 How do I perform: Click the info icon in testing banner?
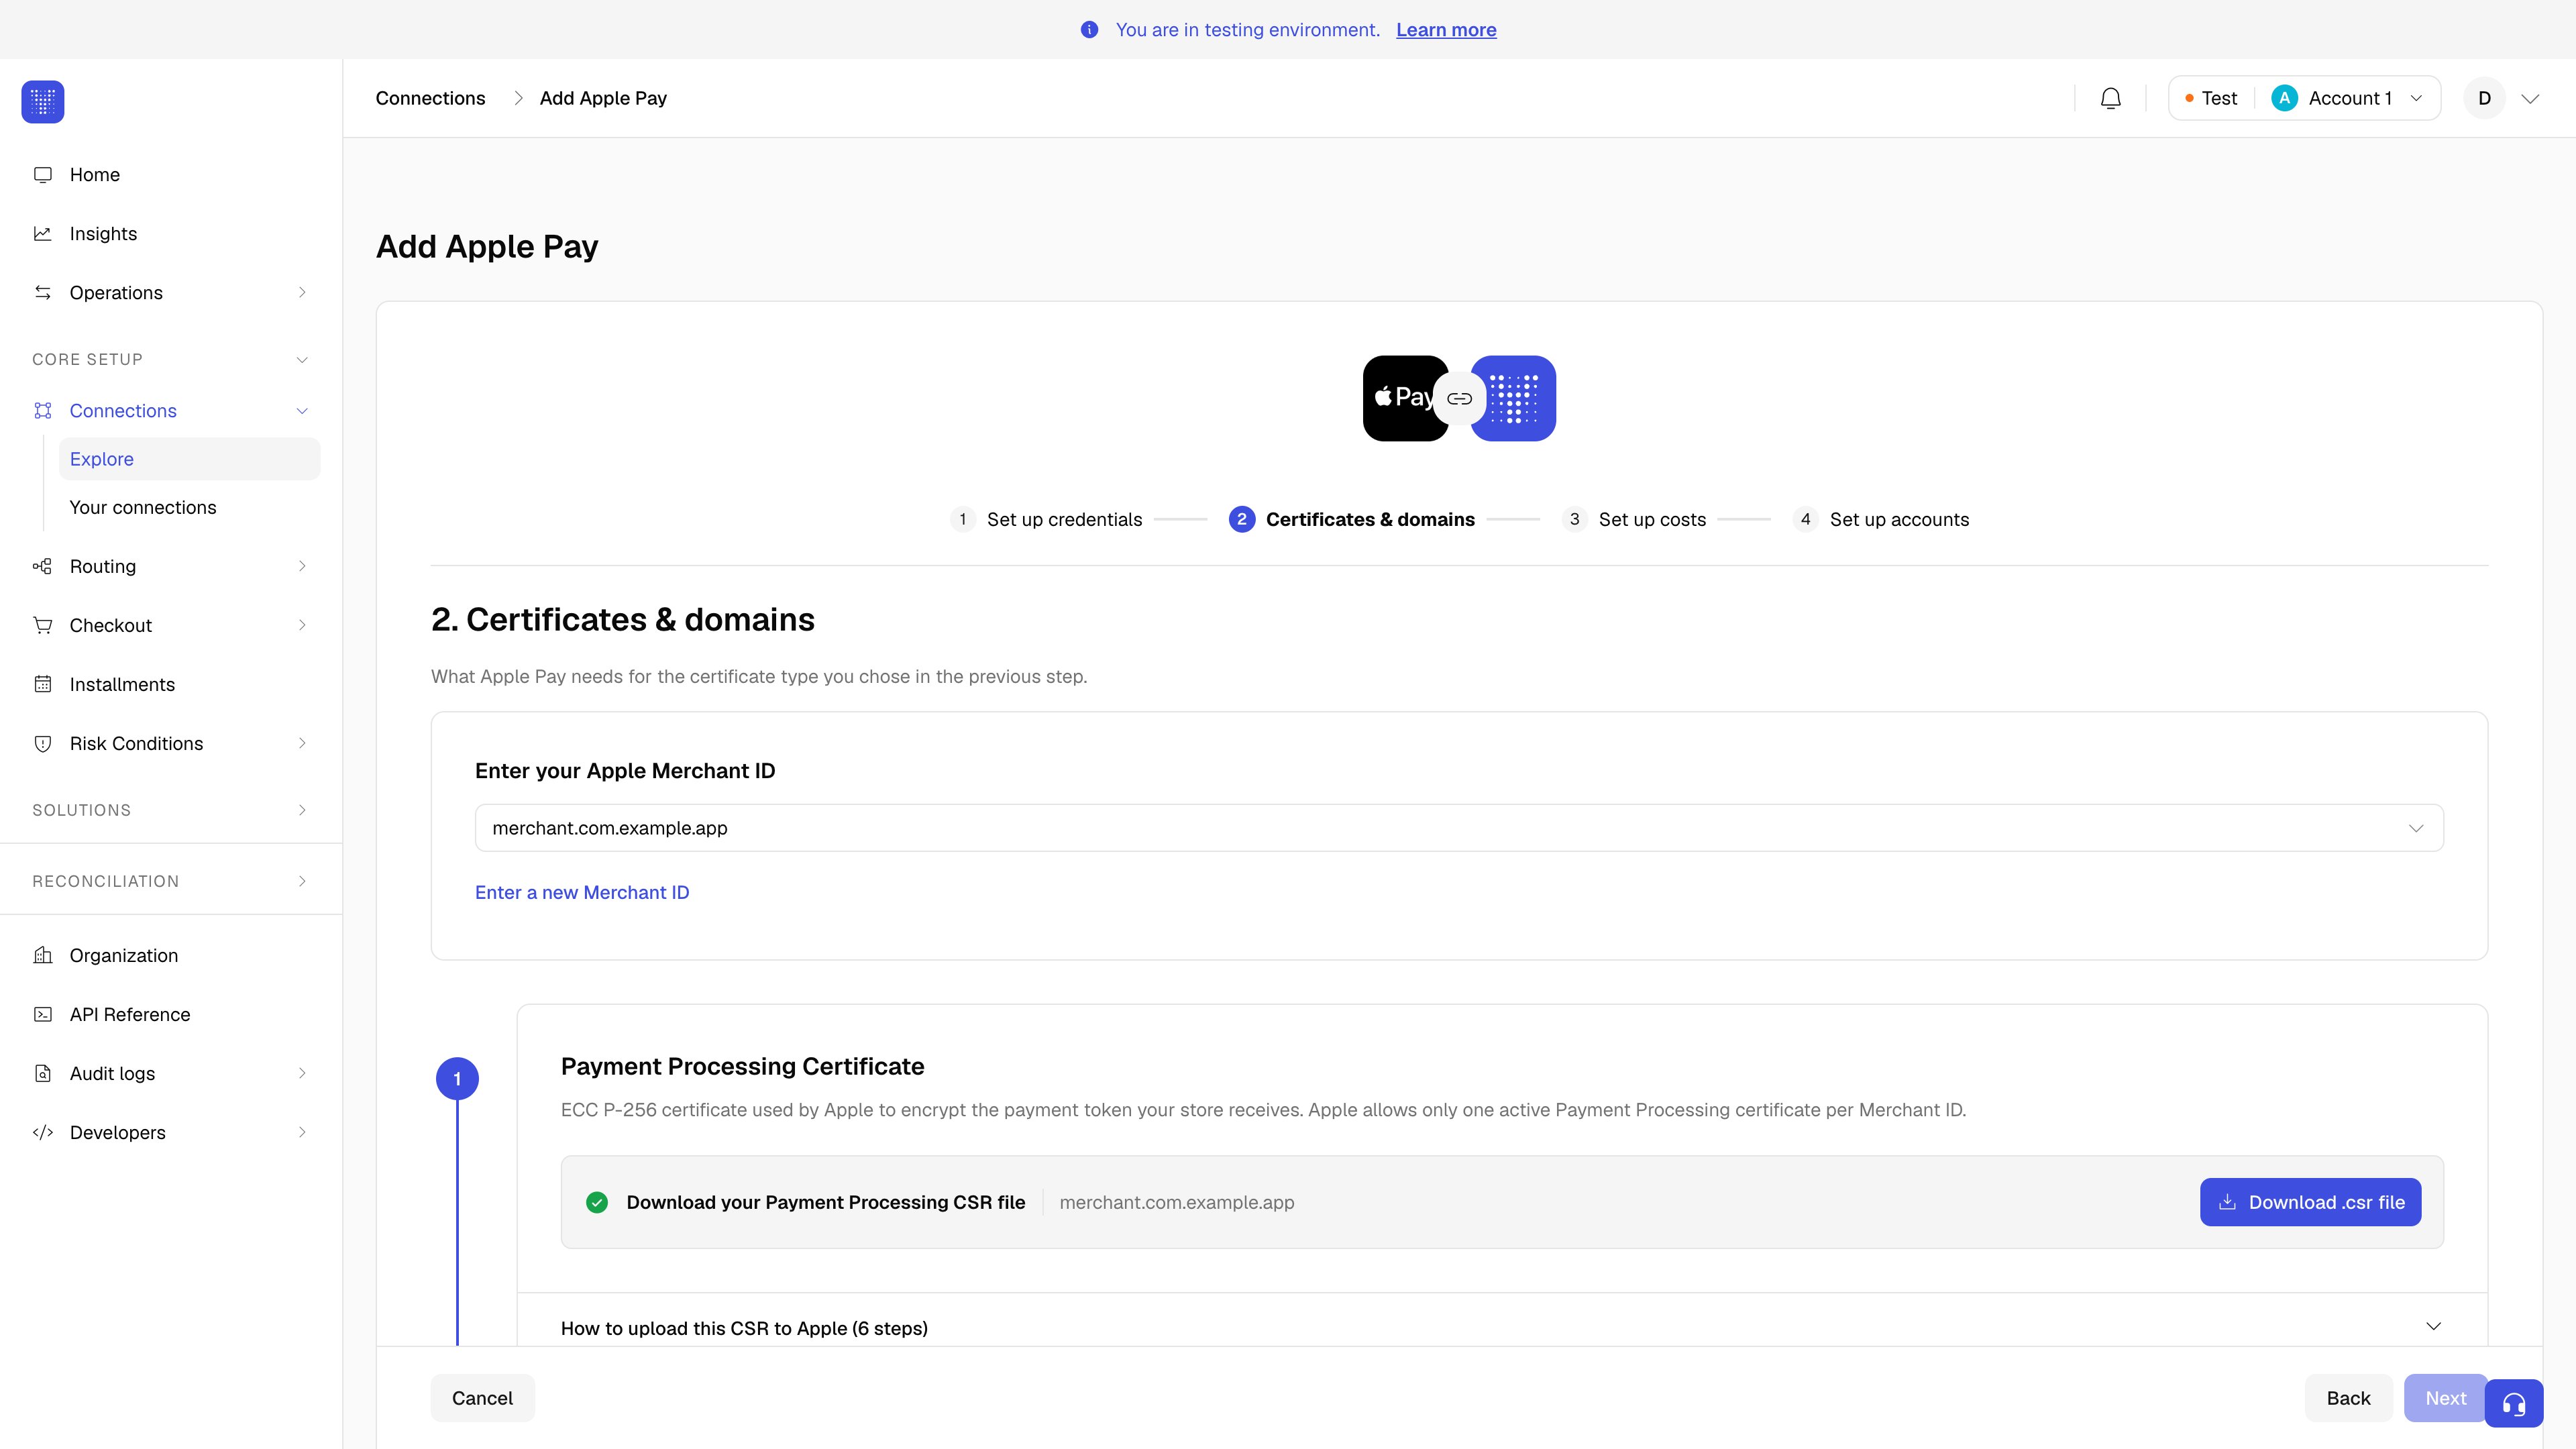pyautogui.click(x=1089, y=30)
